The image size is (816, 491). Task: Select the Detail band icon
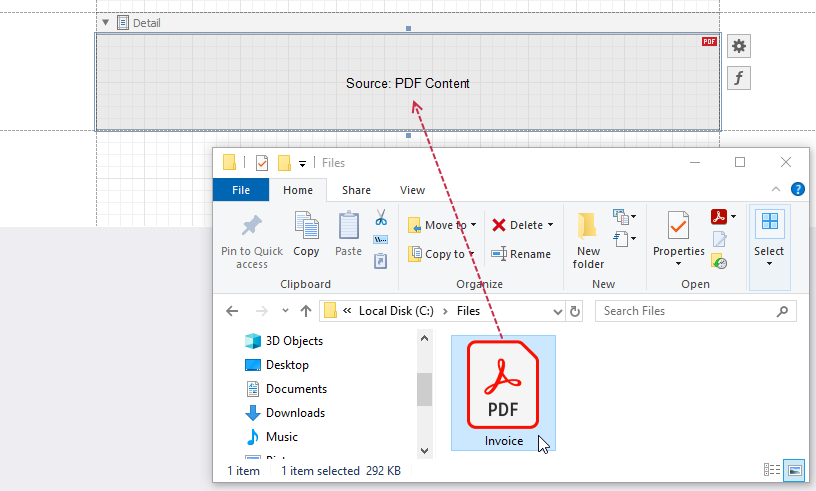click(x=123, y=22)
